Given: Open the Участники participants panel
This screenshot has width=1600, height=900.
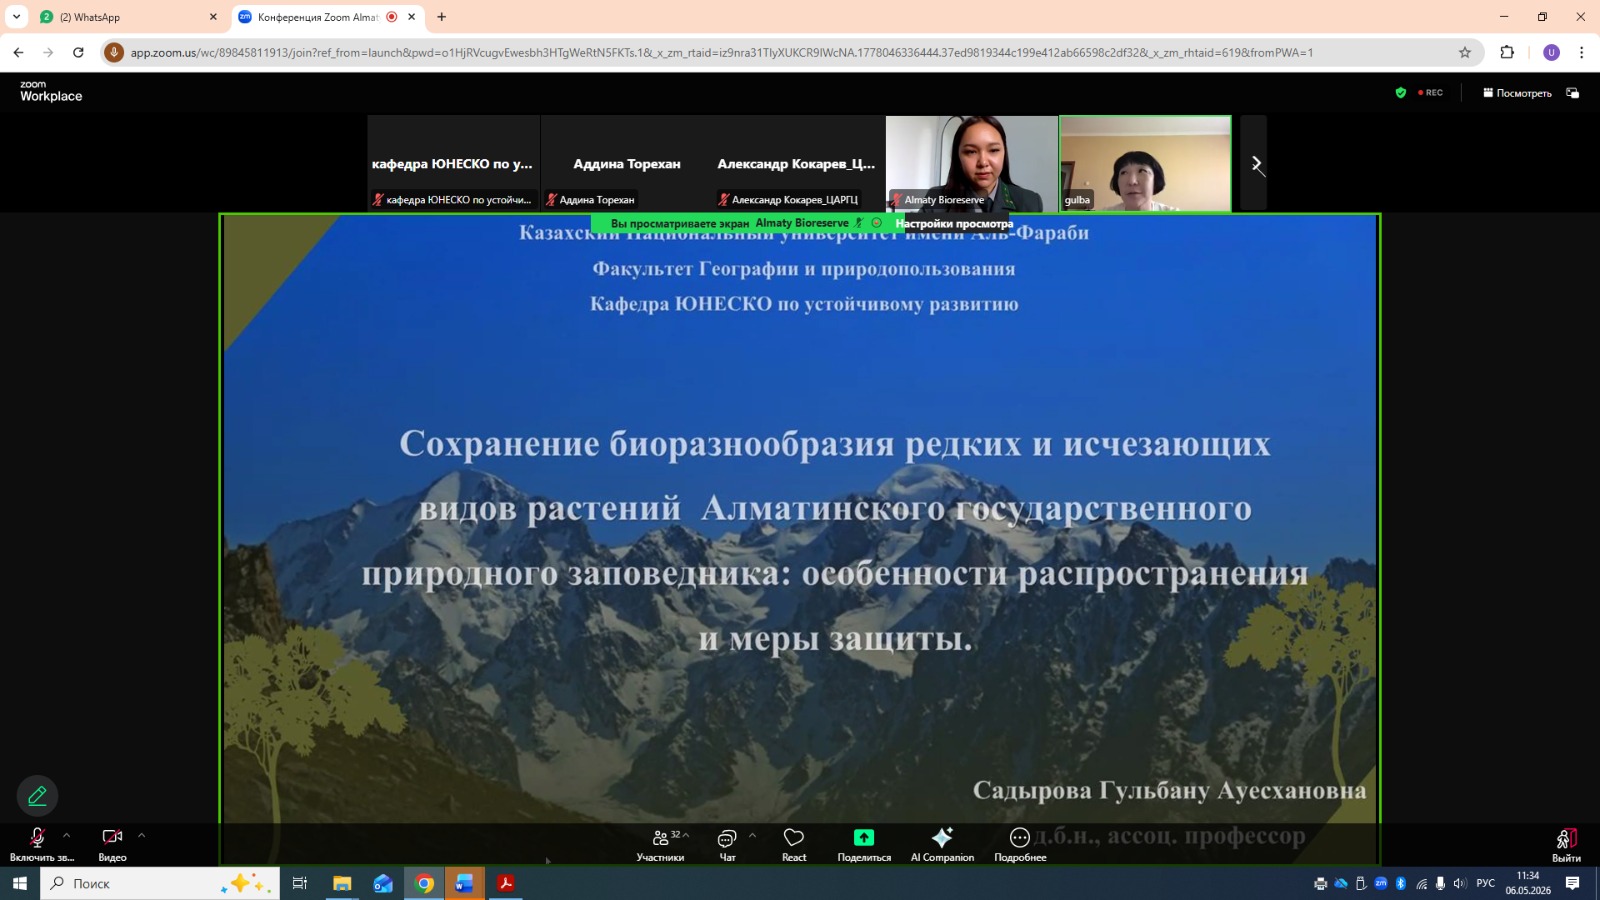Looking at the screenshot, I should click(660, 844).
